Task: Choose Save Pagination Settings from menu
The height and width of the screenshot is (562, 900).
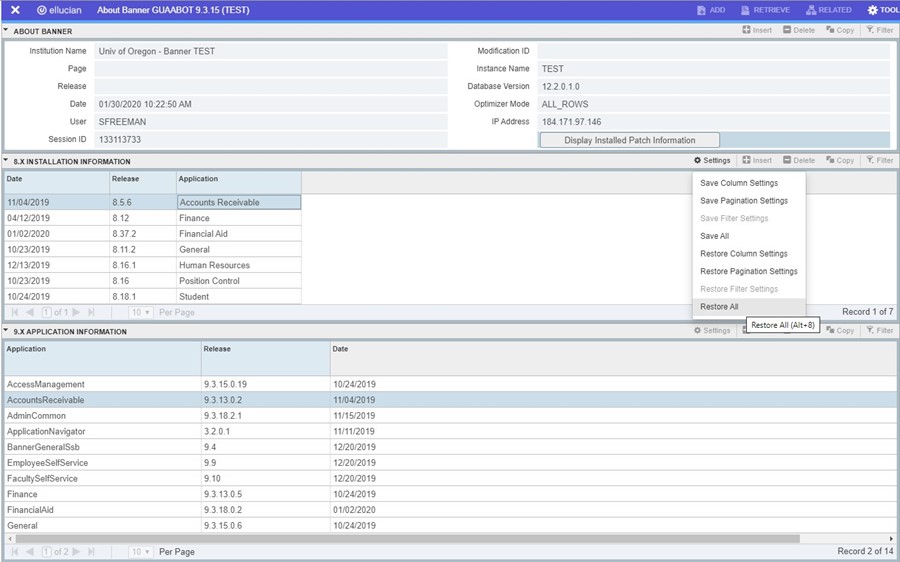Action: [x=749, y=200]
